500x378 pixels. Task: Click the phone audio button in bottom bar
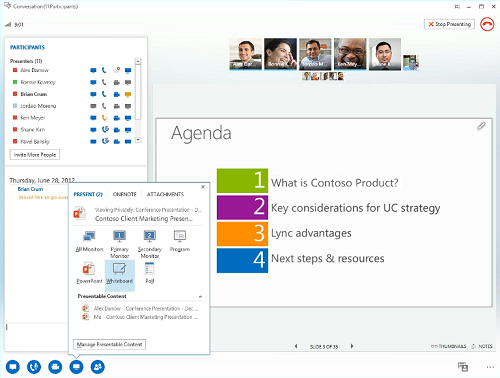[x=34, y=367]
